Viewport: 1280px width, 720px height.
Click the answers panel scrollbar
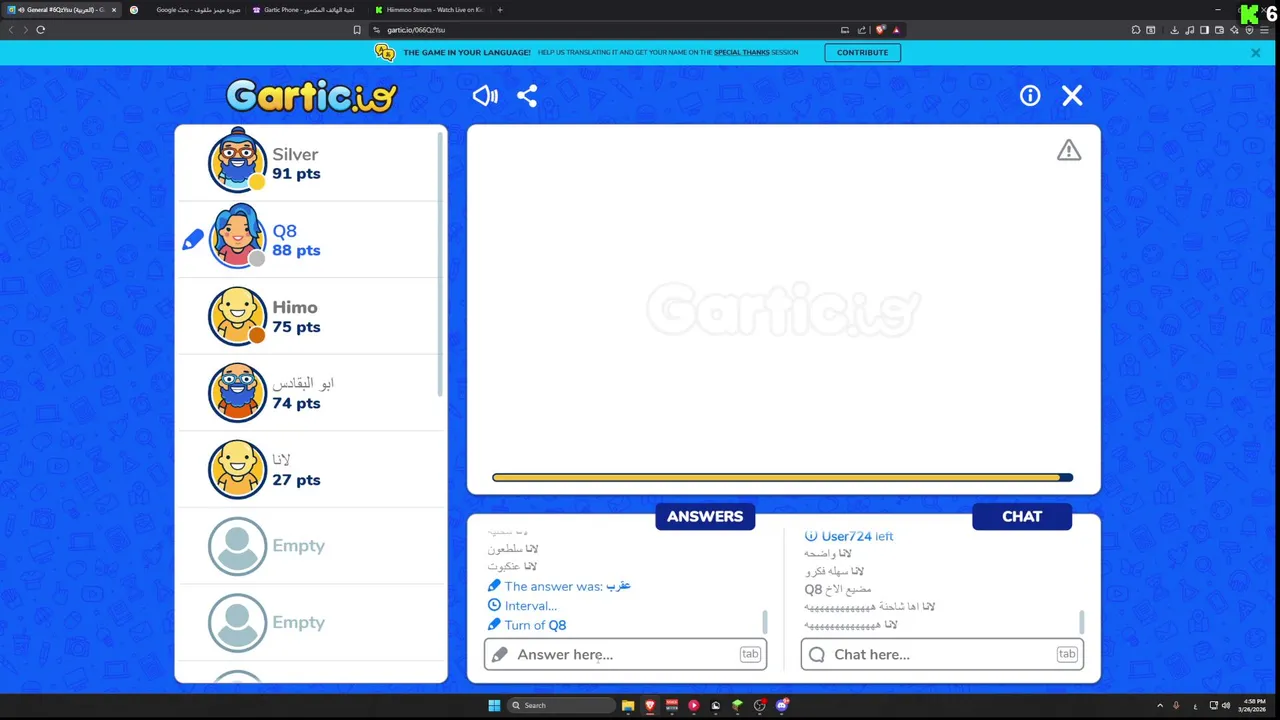pyautogui.click(x=765, y=622)
